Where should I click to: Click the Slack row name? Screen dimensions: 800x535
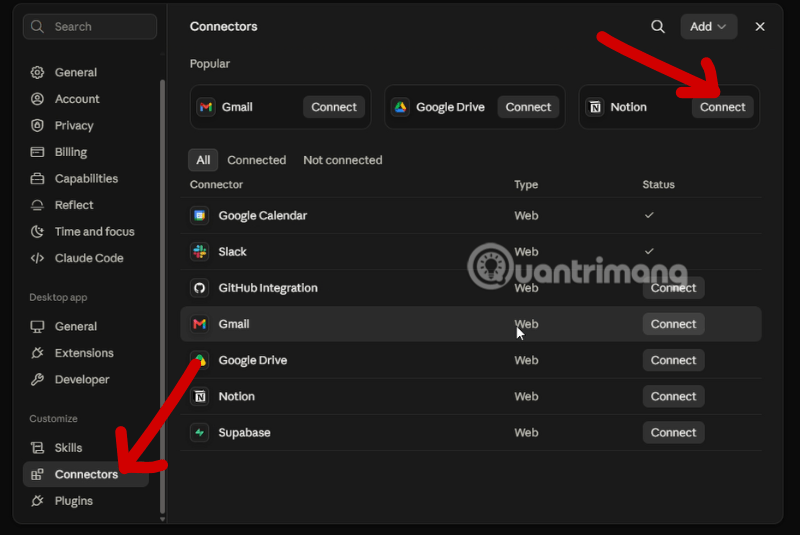coord(232,251)
